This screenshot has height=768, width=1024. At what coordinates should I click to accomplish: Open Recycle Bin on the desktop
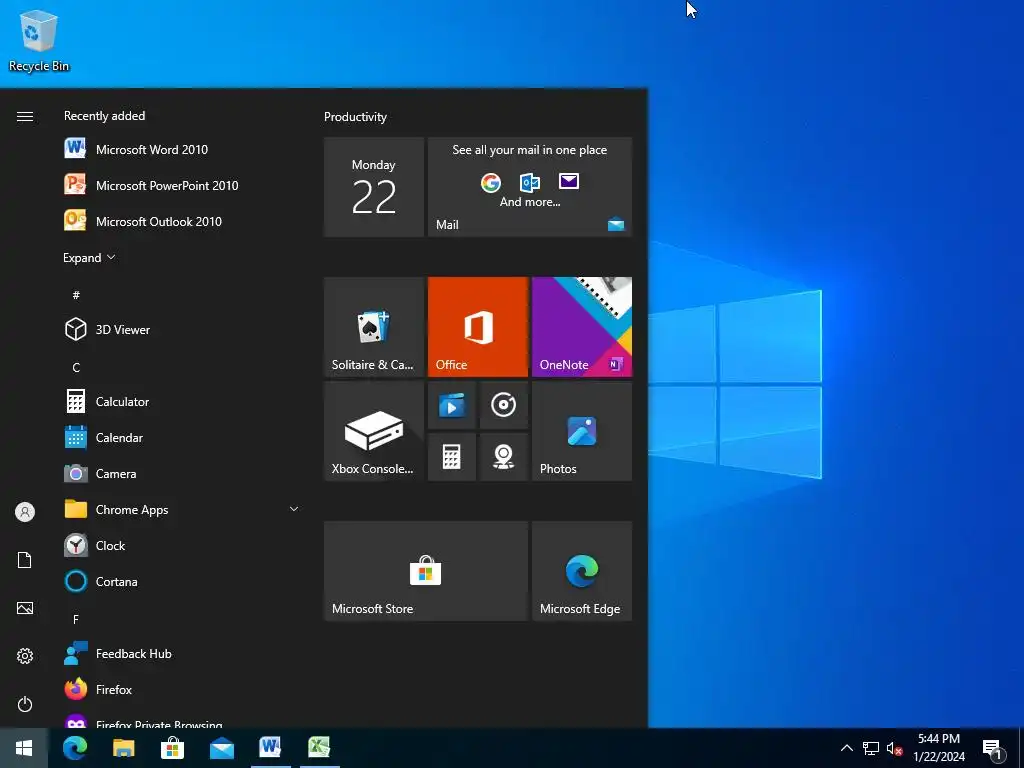click(39, 40)
